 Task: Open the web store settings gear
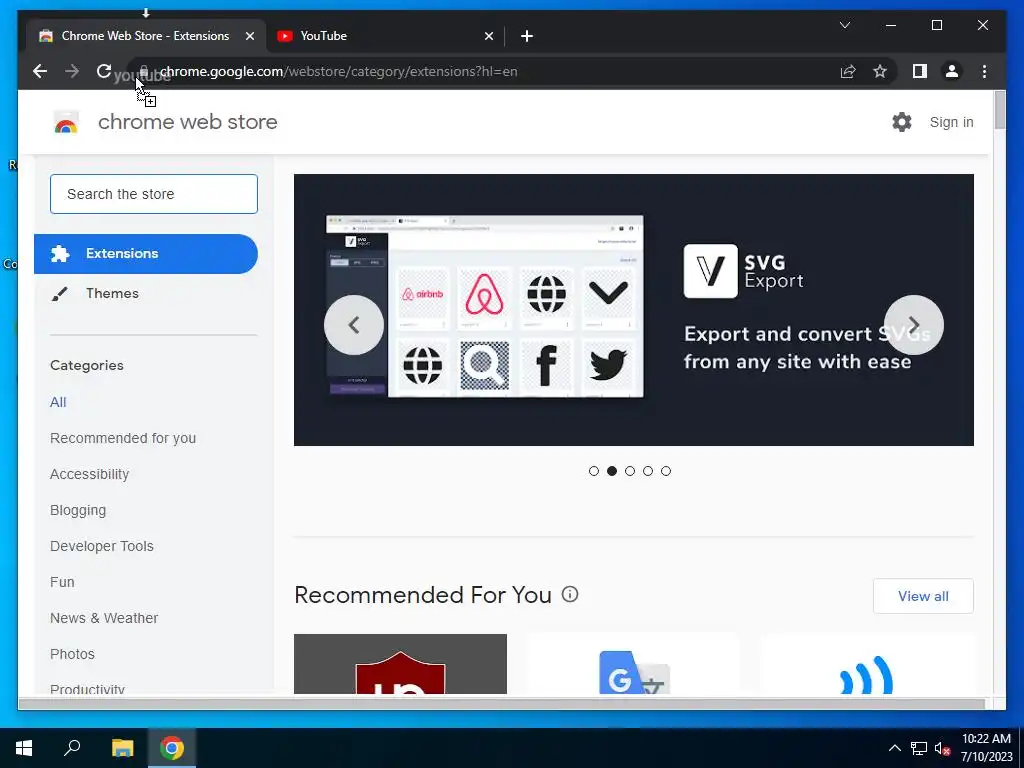(x=902, y=122)
